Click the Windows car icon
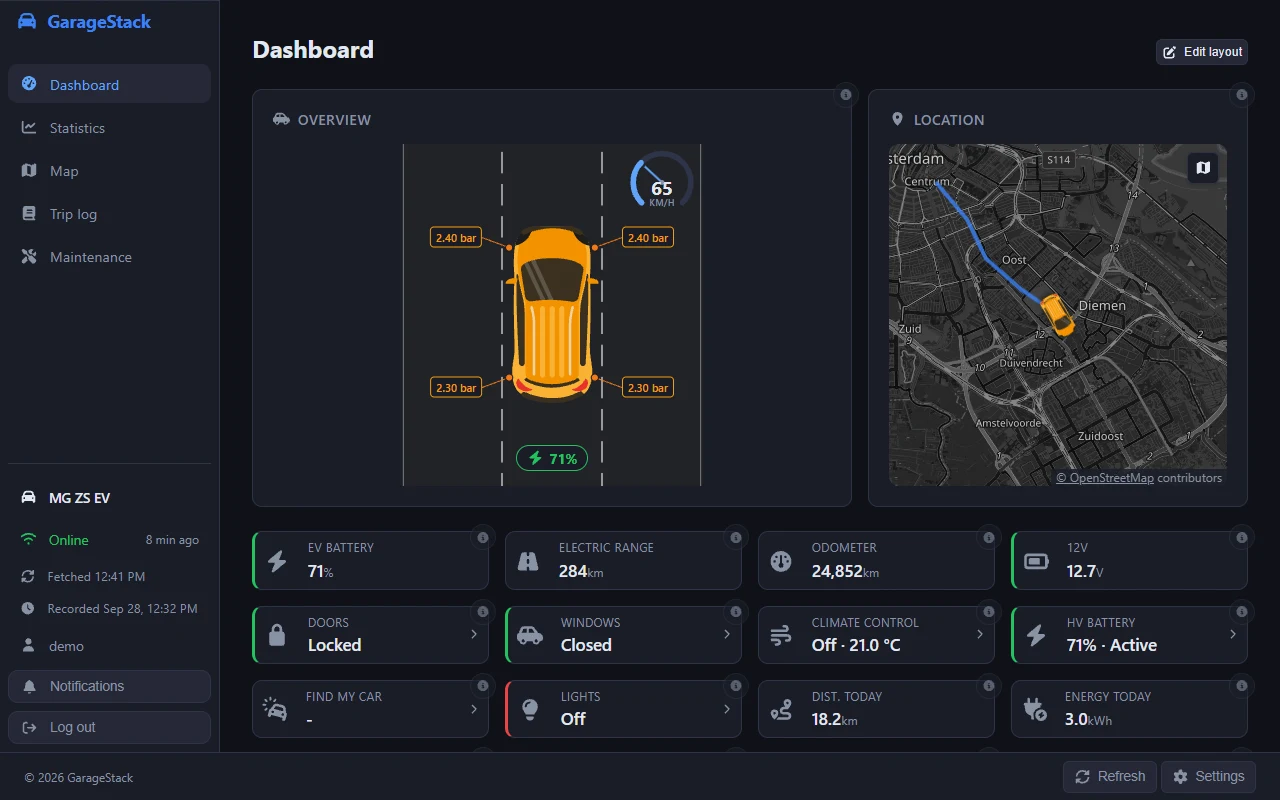This screenshot has width=1280, height=800. click(x=530, y=635)
